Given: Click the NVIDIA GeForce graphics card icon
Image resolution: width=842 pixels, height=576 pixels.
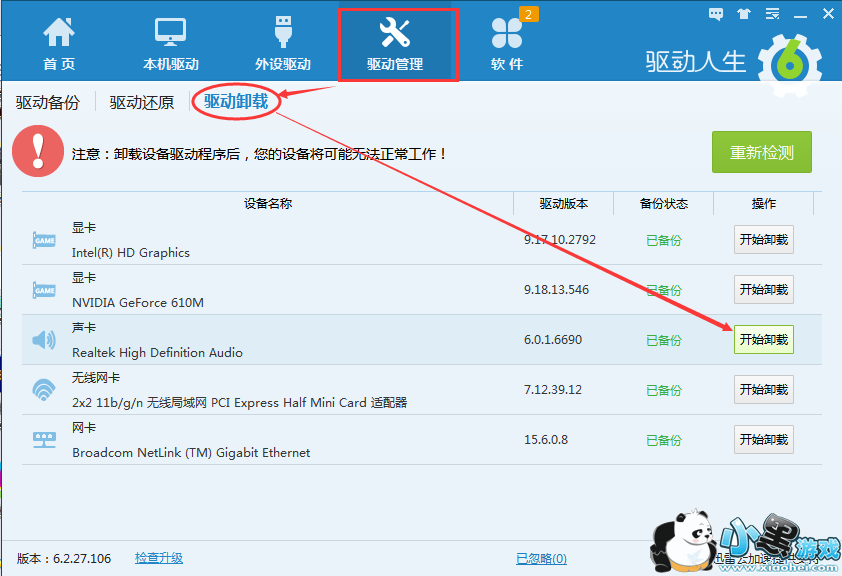Looking at the screenshot, I should point(44,290).
